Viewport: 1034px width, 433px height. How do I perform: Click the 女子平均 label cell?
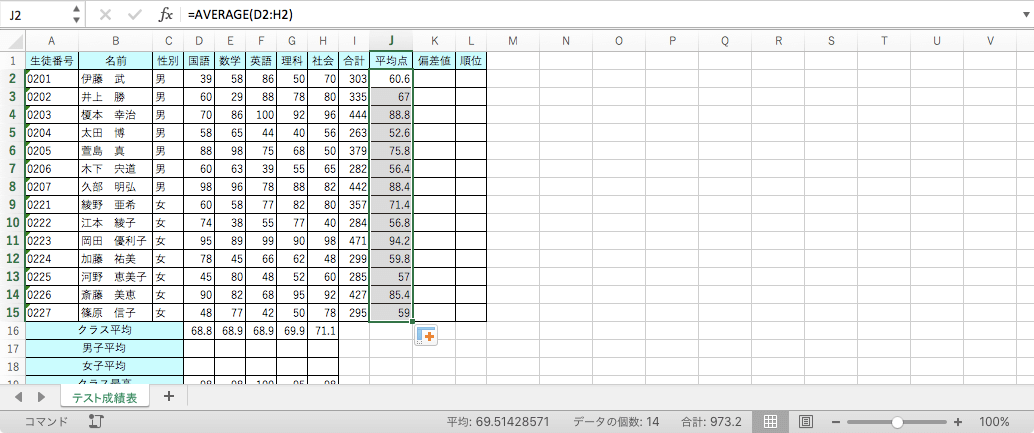[104, 366]
